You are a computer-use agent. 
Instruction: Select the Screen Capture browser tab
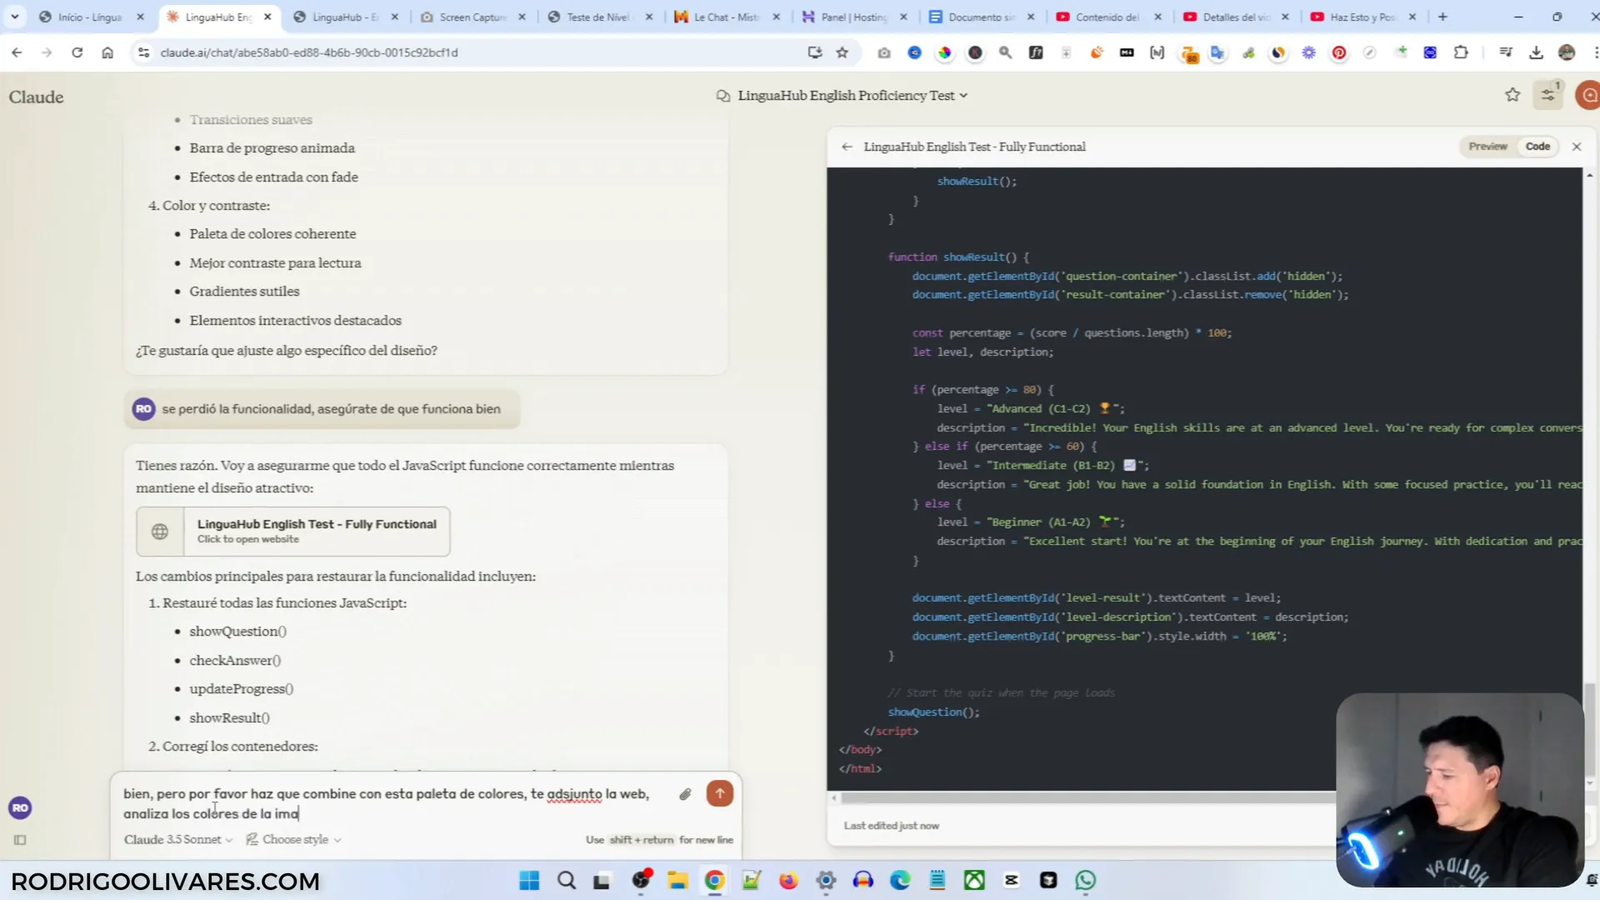click(x=470, y=16)
